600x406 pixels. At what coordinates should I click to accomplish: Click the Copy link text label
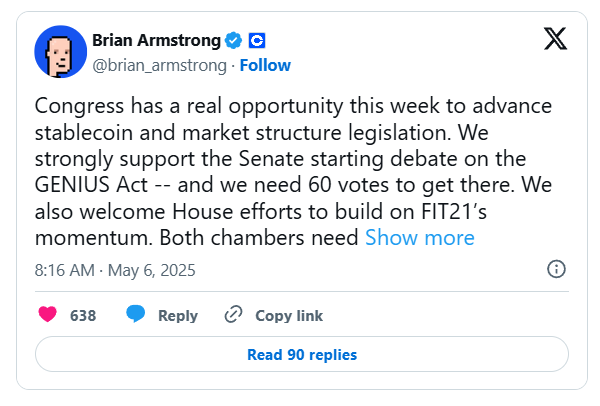[x=289, y=315]
